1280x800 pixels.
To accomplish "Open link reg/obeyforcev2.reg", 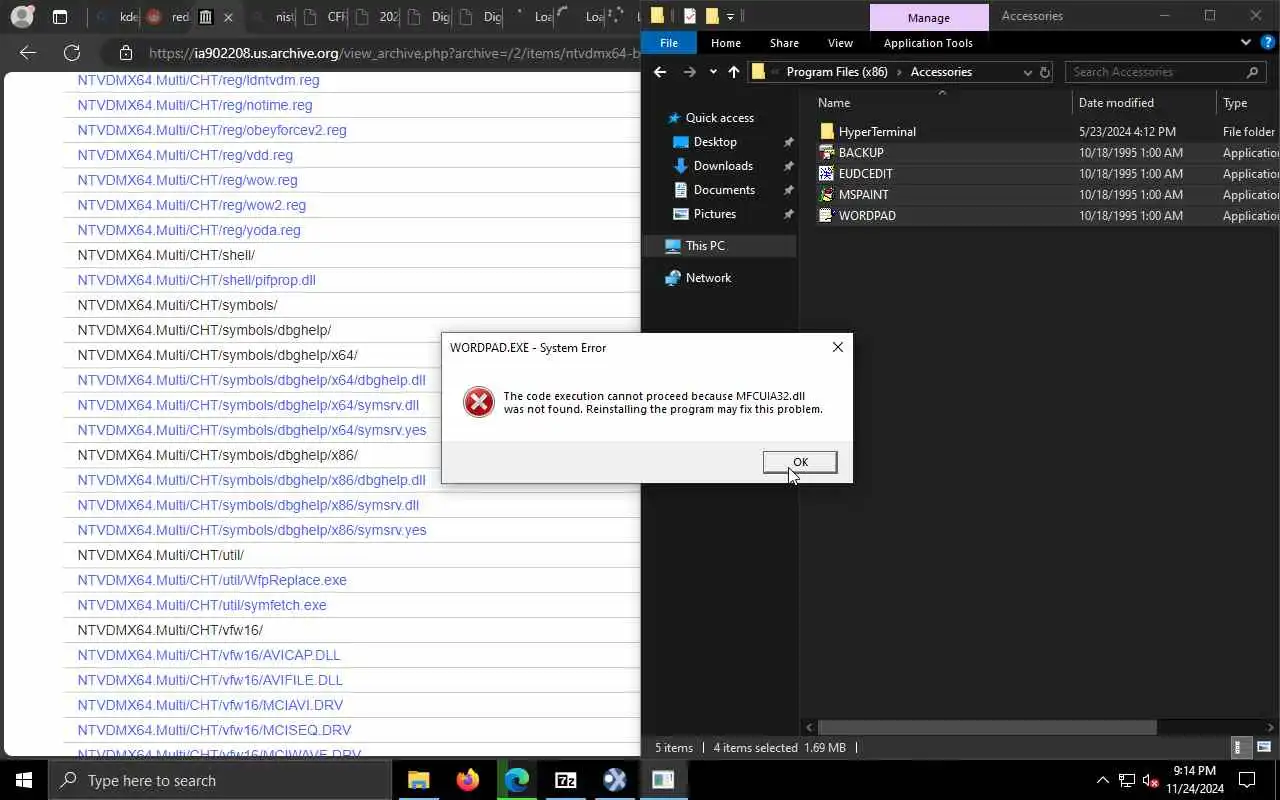I will coord(212,130).
